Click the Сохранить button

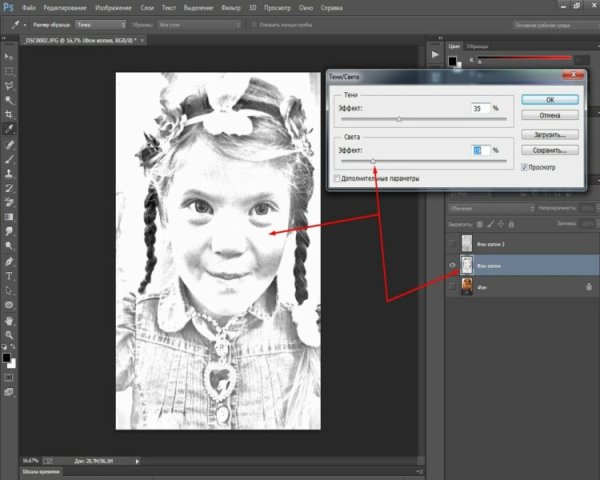click(x=550, y=150)
